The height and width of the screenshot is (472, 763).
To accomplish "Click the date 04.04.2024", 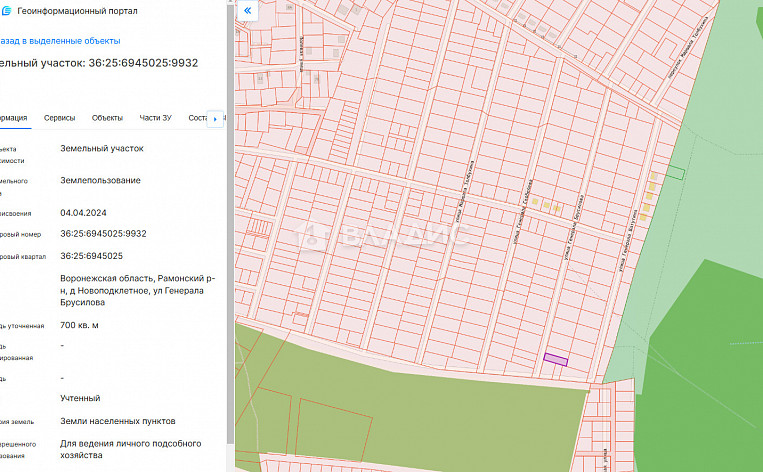I will coord(83,213).
